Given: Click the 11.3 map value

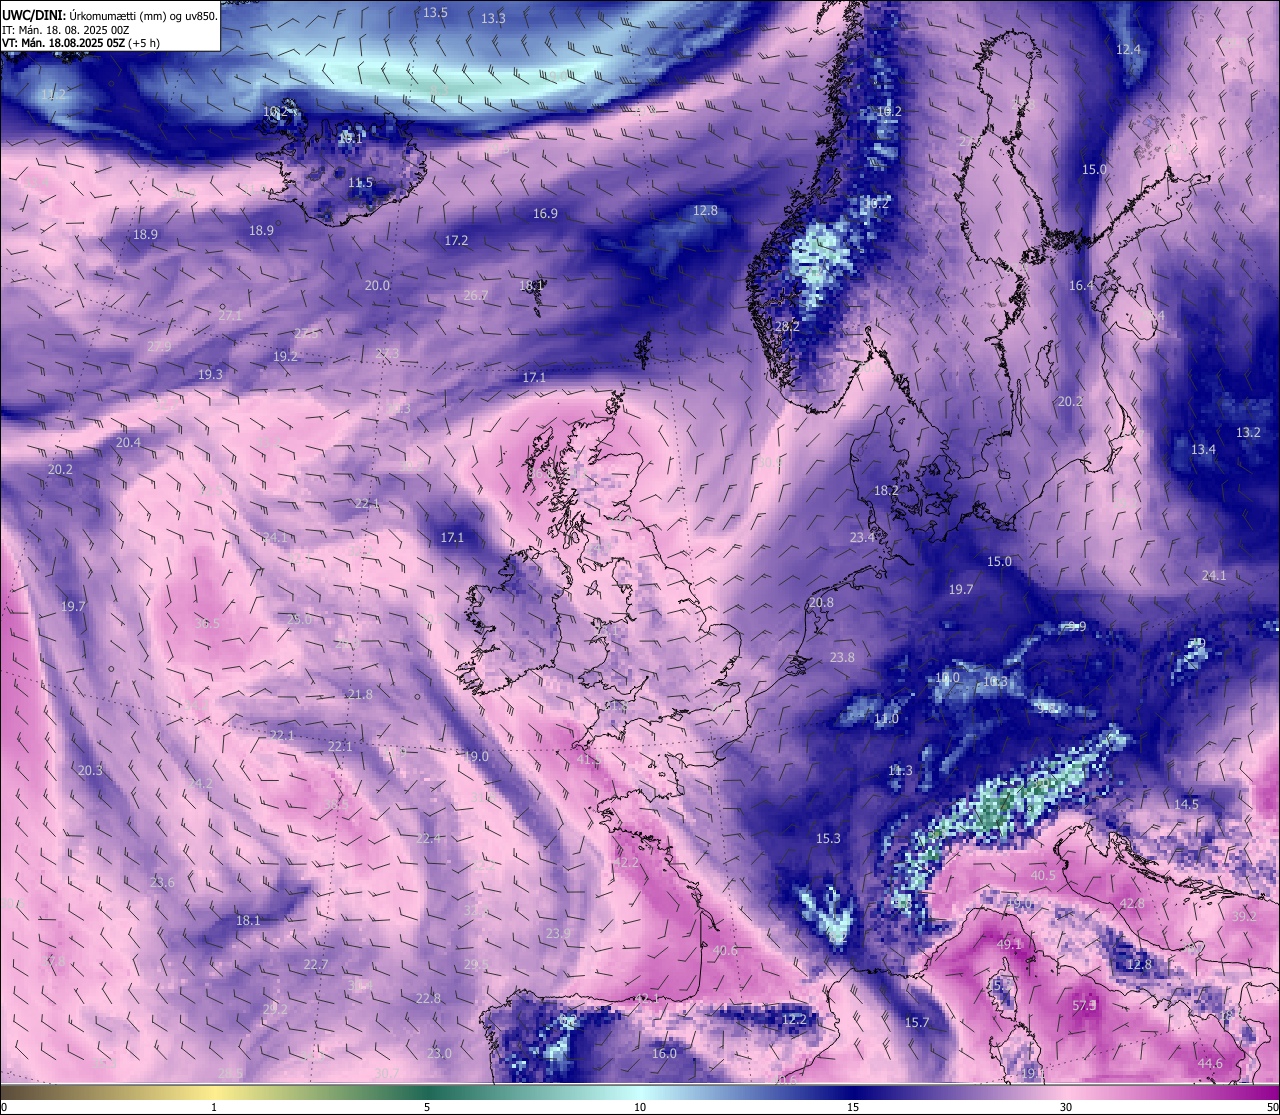Looking at the screenshot, I should coord(900,770).
